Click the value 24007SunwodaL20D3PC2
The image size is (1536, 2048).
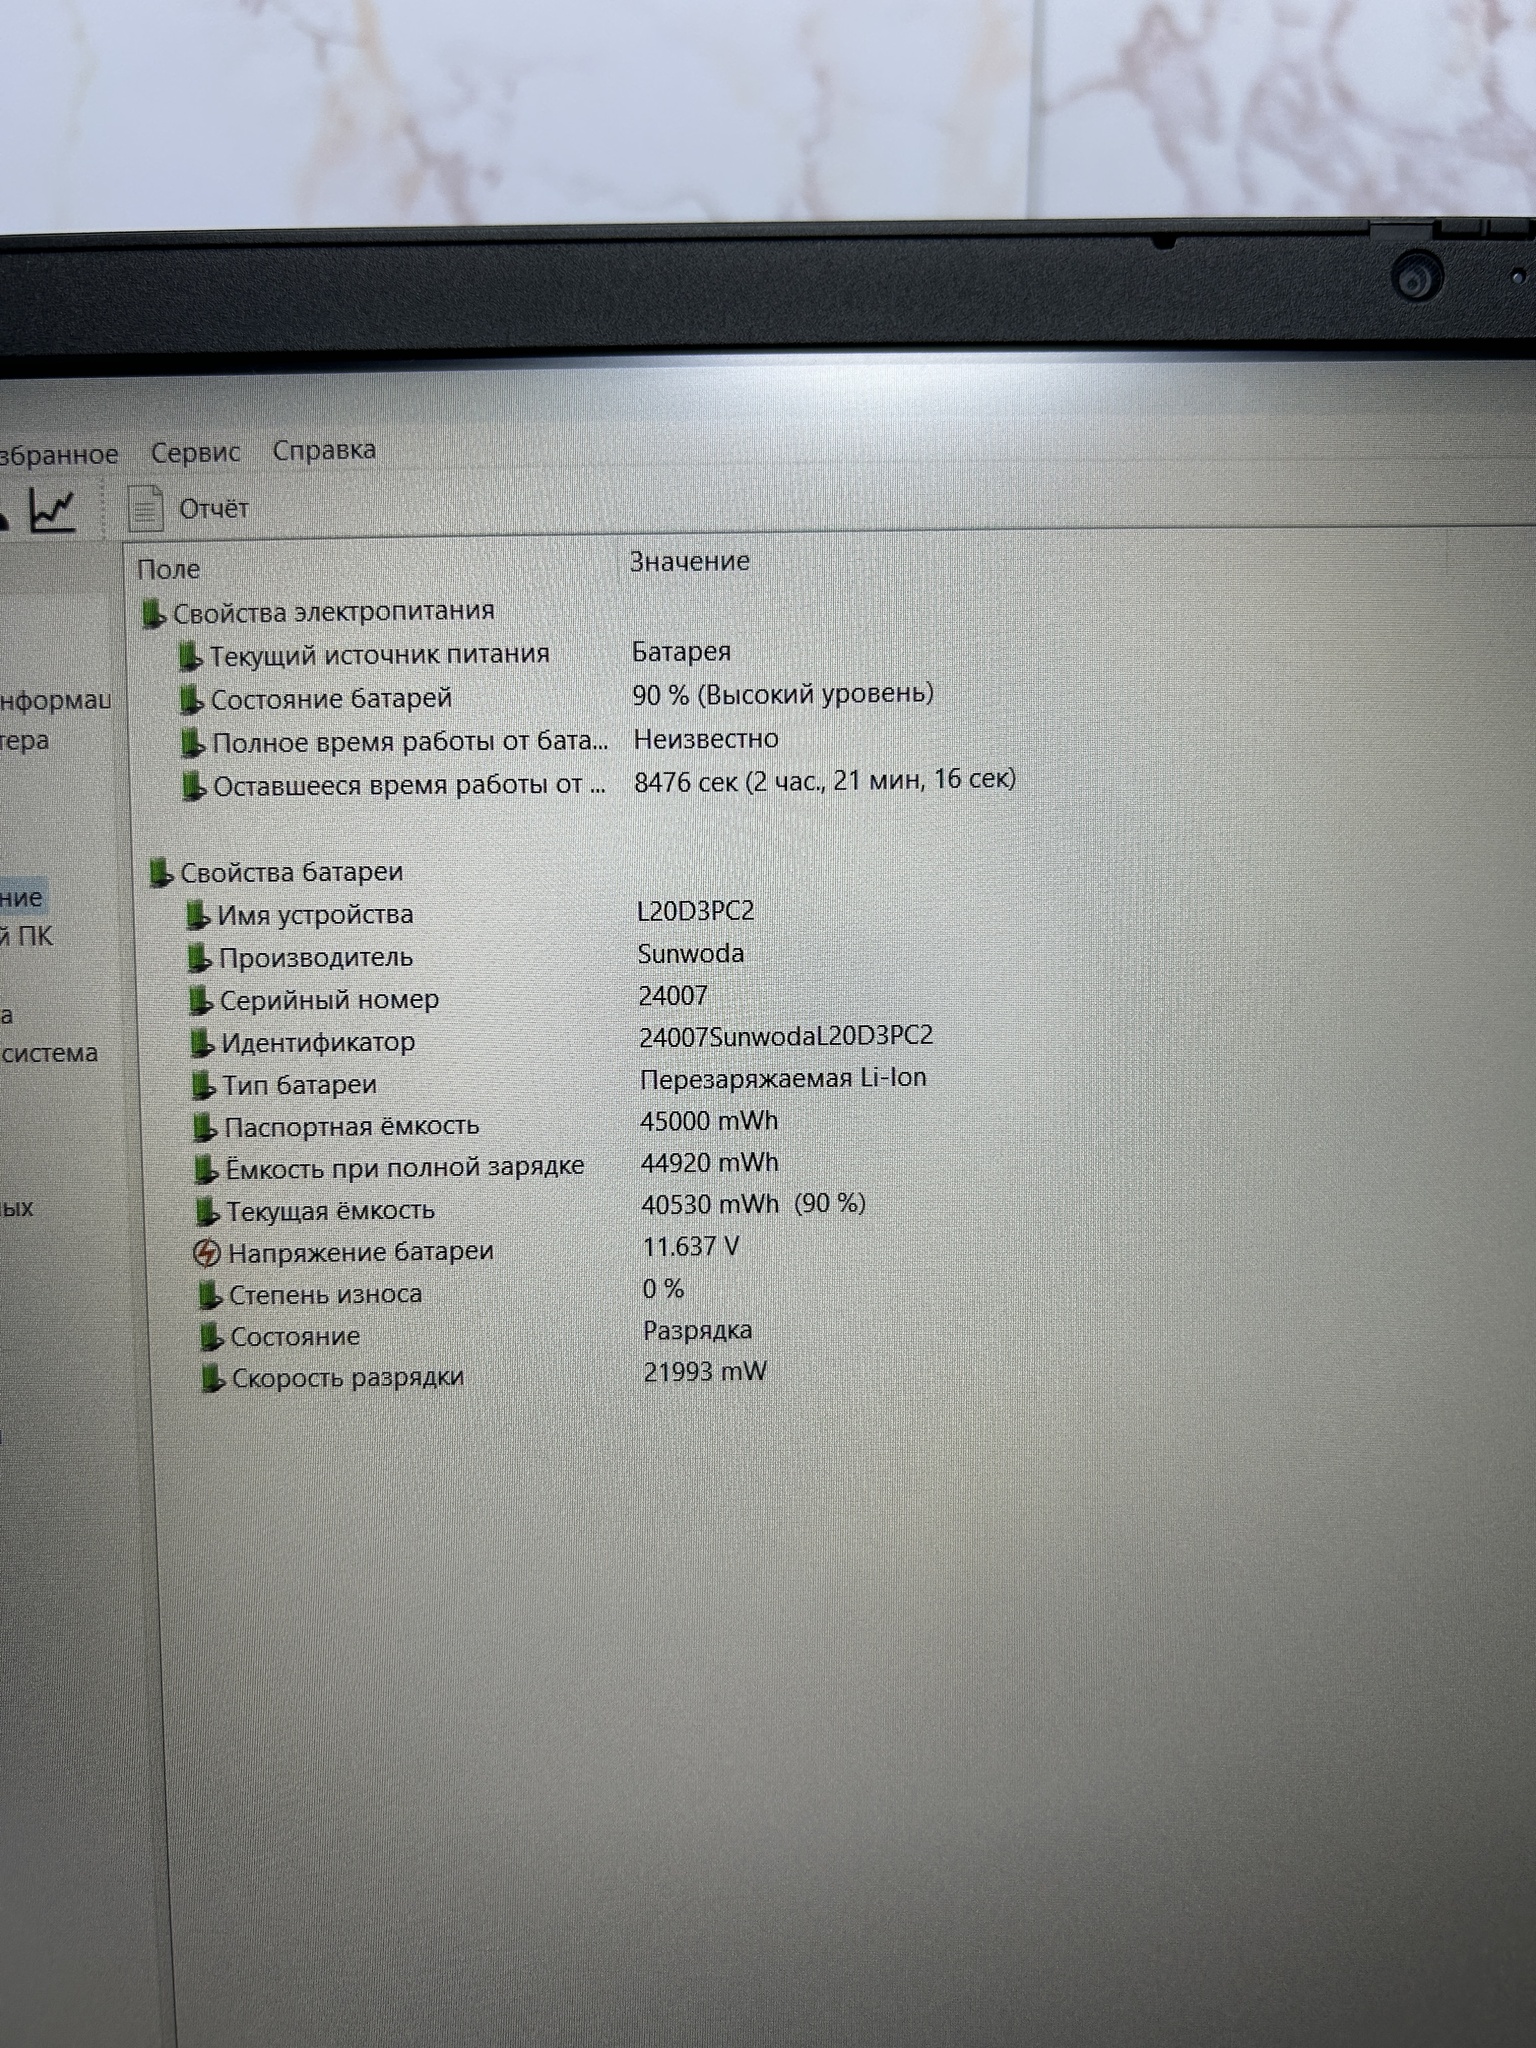(x=786, y=1036)
